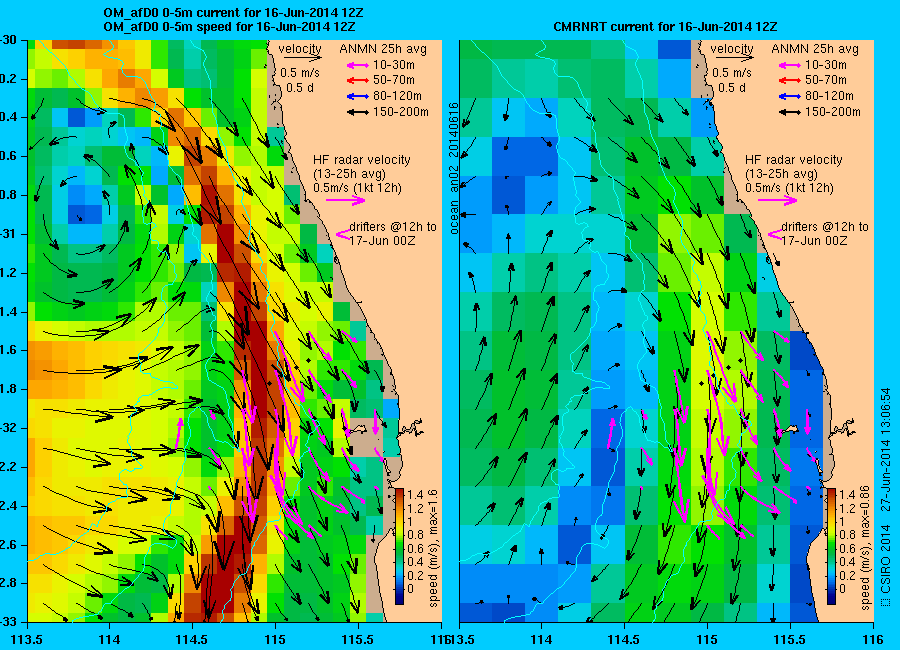Image resolution: width=900 pixels, height=650 pixels.
Task: Click x-axis label '116' under CMRNRT panel
Action: pos(873,640)
